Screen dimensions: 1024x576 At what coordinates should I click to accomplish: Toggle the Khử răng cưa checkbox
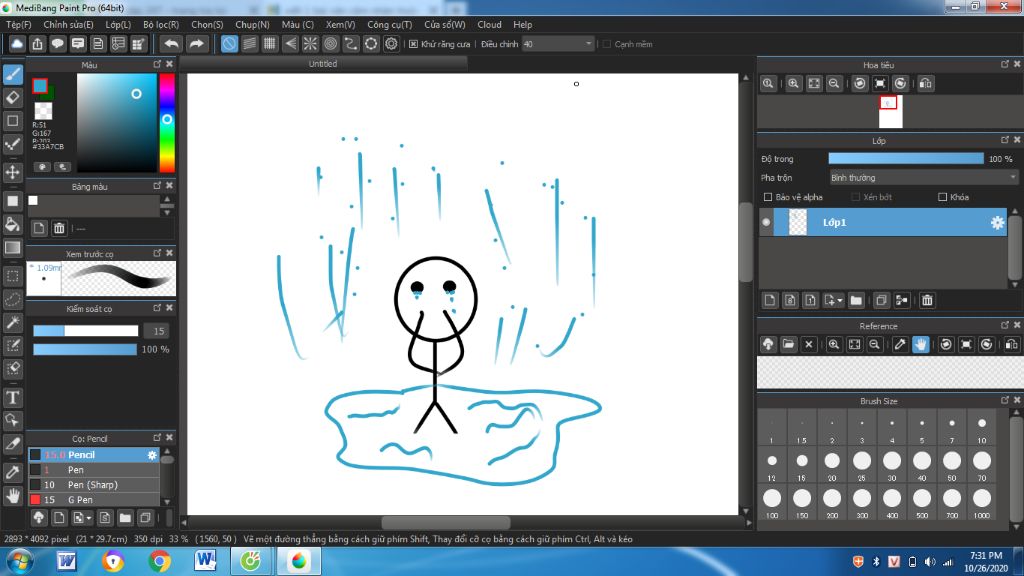pyautogui.click(x=413, y=44)
